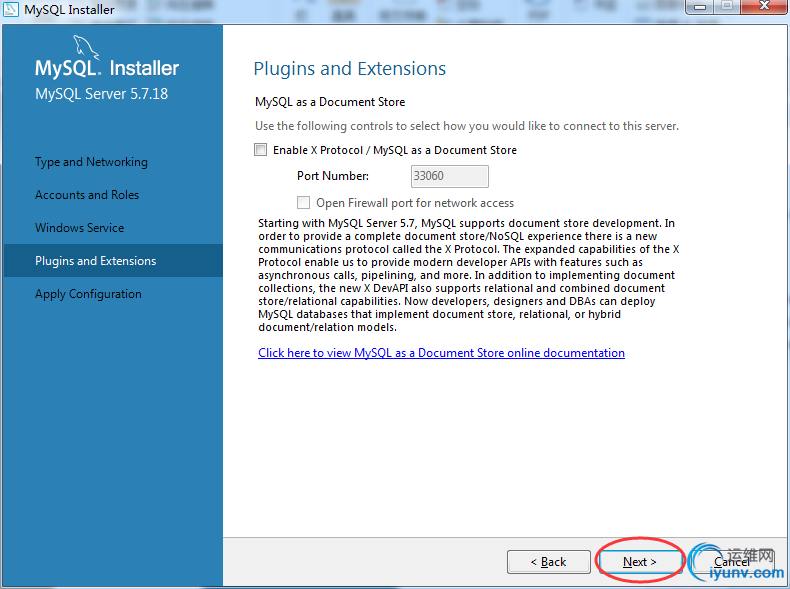Click the MySQL Installer title bar icon

click(11, 9)
